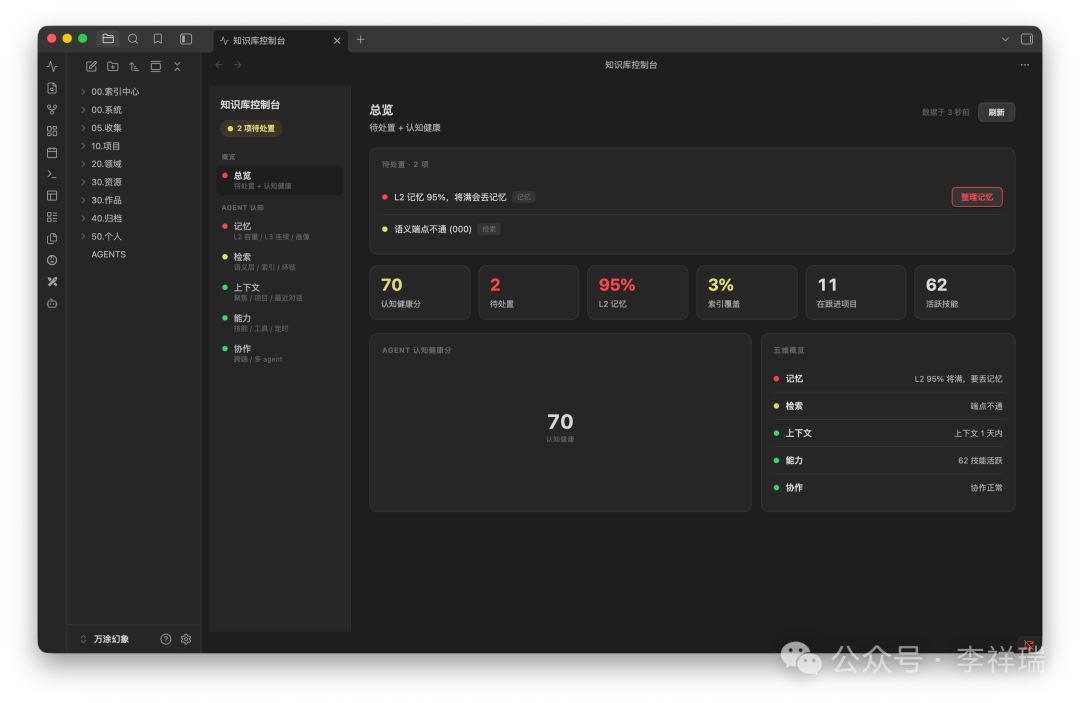
Task: Toggle the left sidebar icon
Action: click(x=186, y=39)
